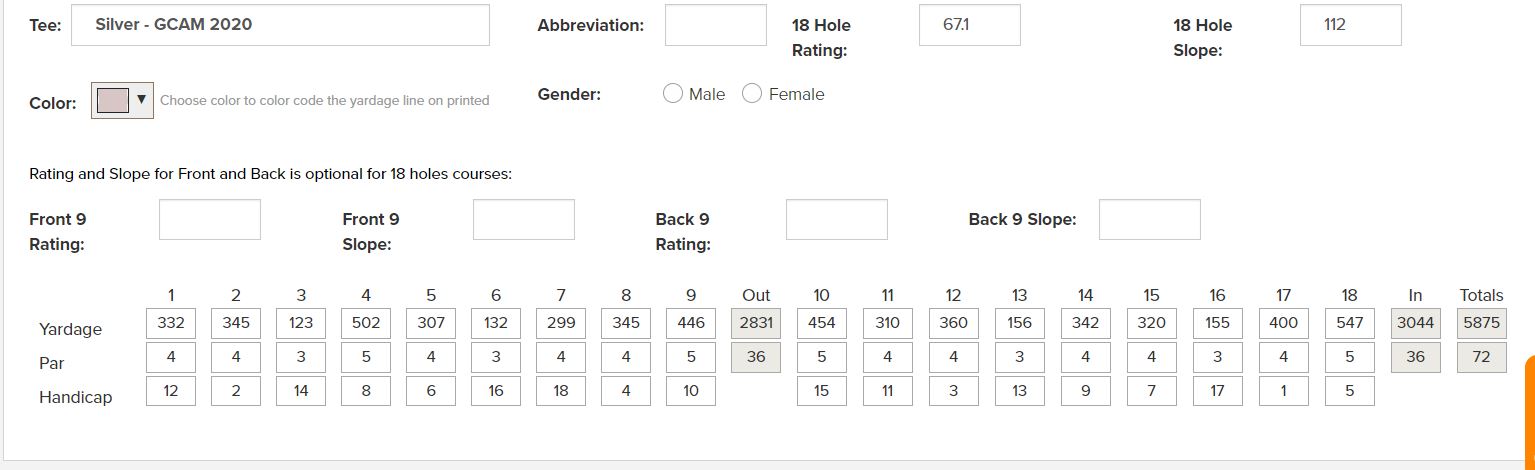Click hole 18 yardage field
Screen dimensions: 1535x470
pyautogui.click(x=1349, y=323)
